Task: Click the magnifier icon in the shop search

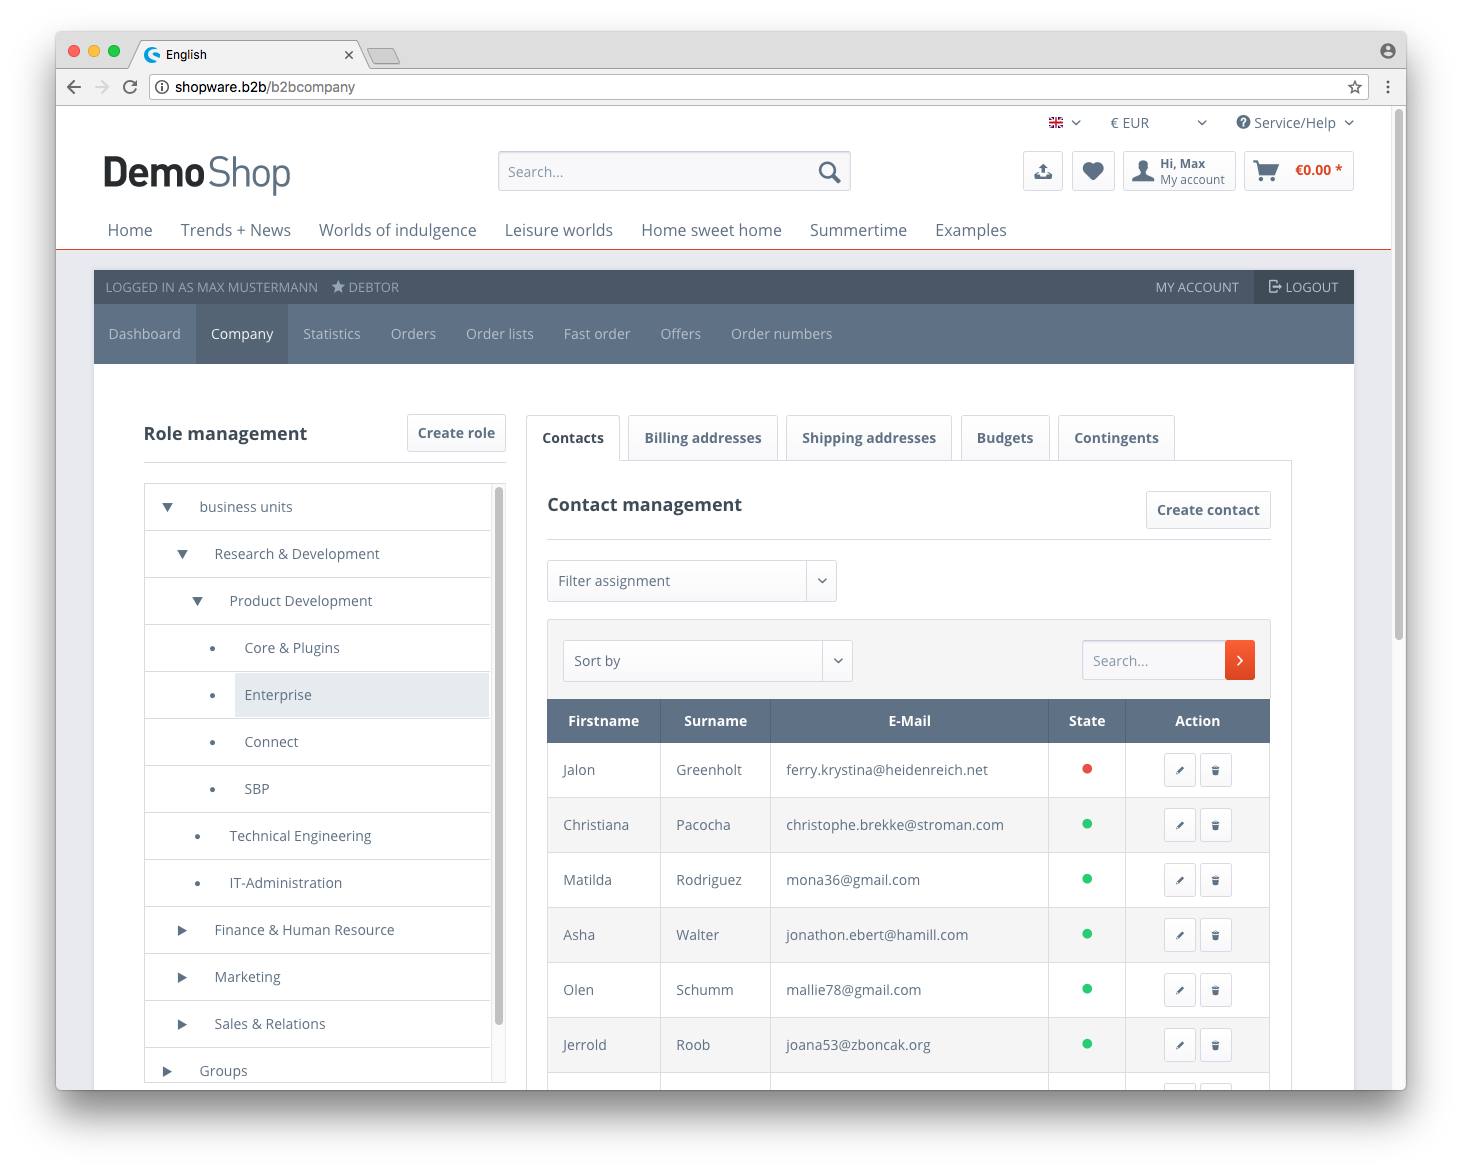Action: [x=829, y=172]
